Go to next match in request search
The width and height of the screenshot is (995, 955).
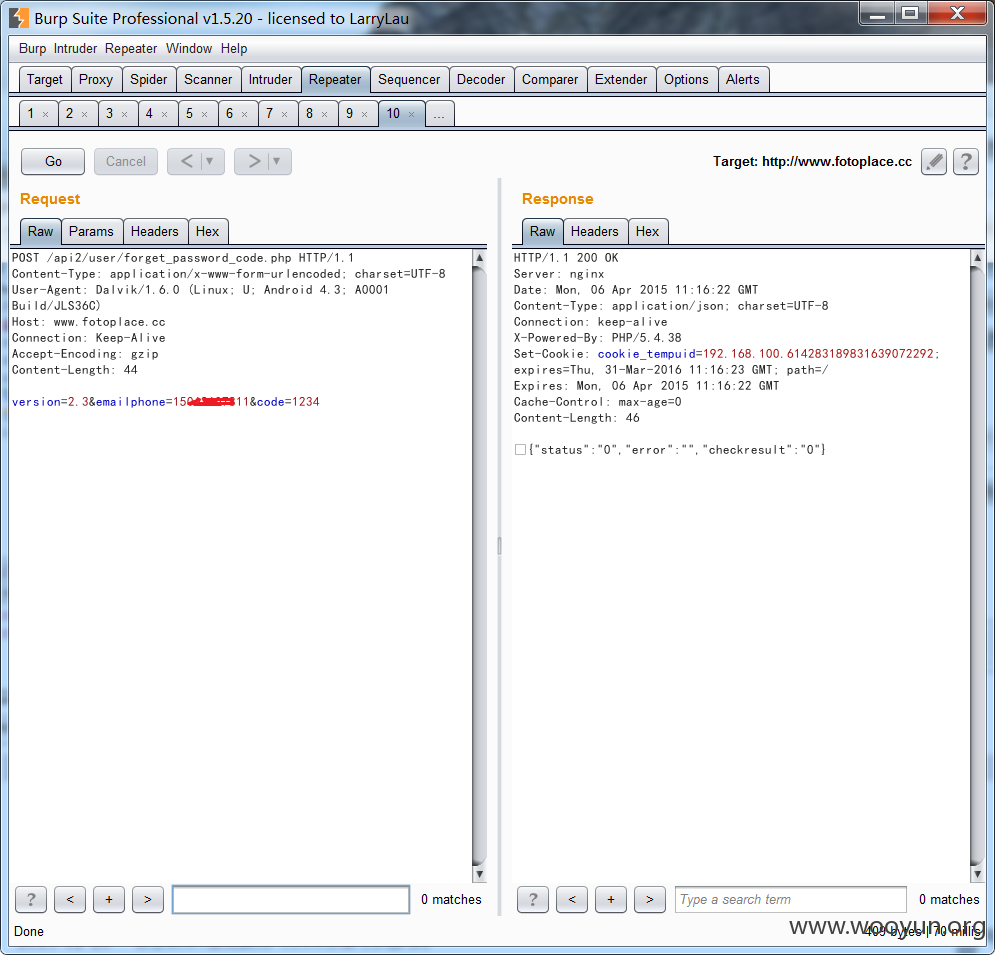click(148, 899)
